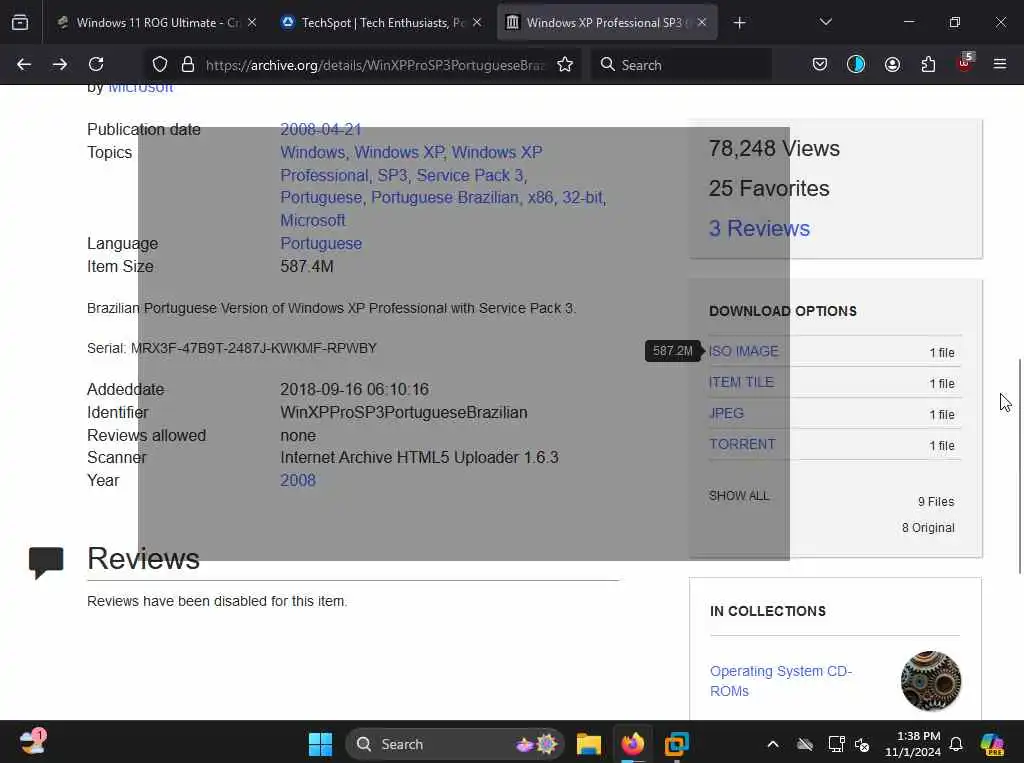Open the uBlock Origin extension icon
The height and width of the screenshot is (763, 1024).
pyautogui.click(x=965, y=63)
